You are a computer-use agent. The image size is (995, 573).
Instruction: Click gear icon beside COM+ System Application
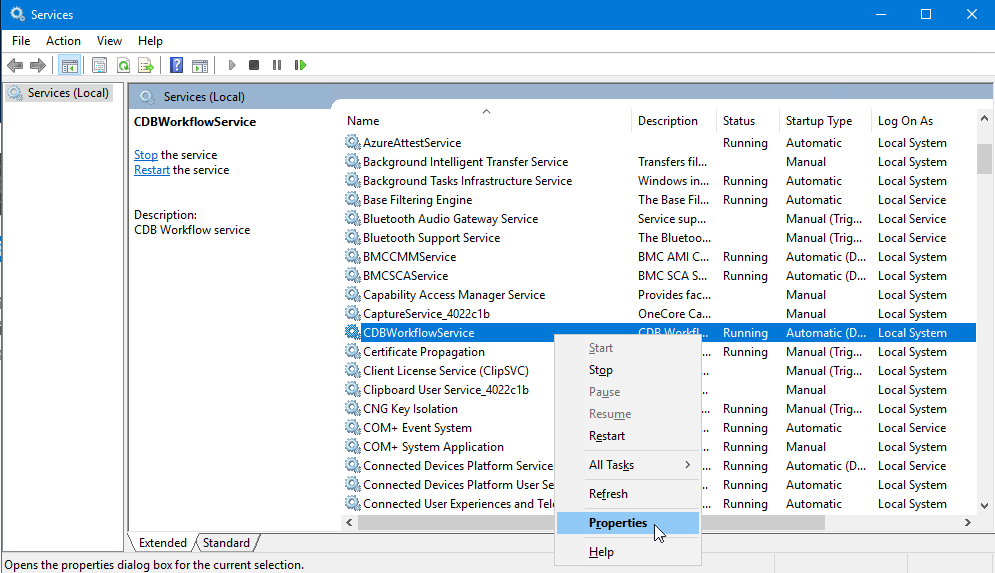coord(352,447)
